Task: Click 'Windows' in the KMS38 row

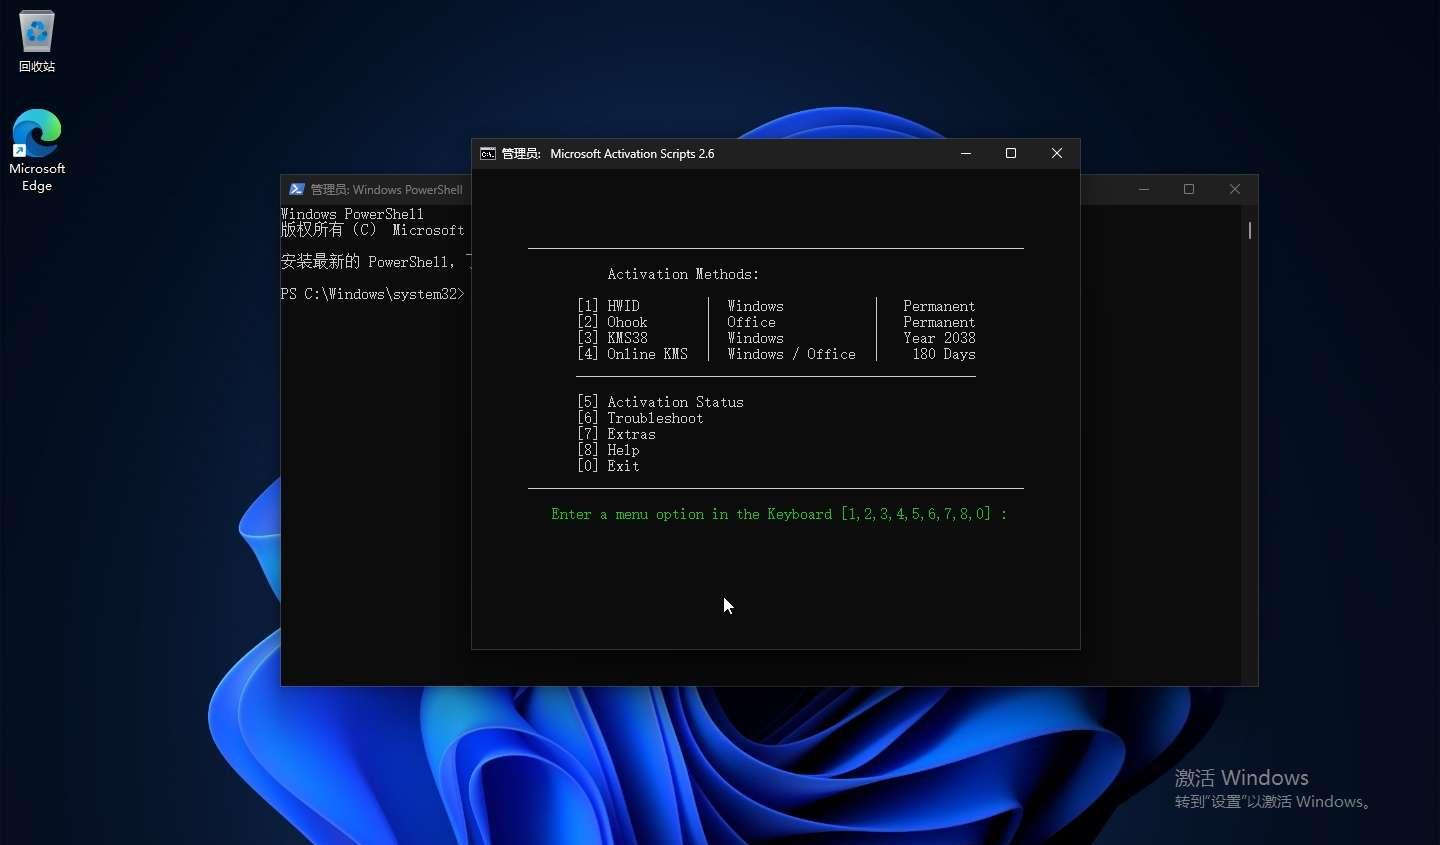Action: pyautogui.click(x=755, y=338)
